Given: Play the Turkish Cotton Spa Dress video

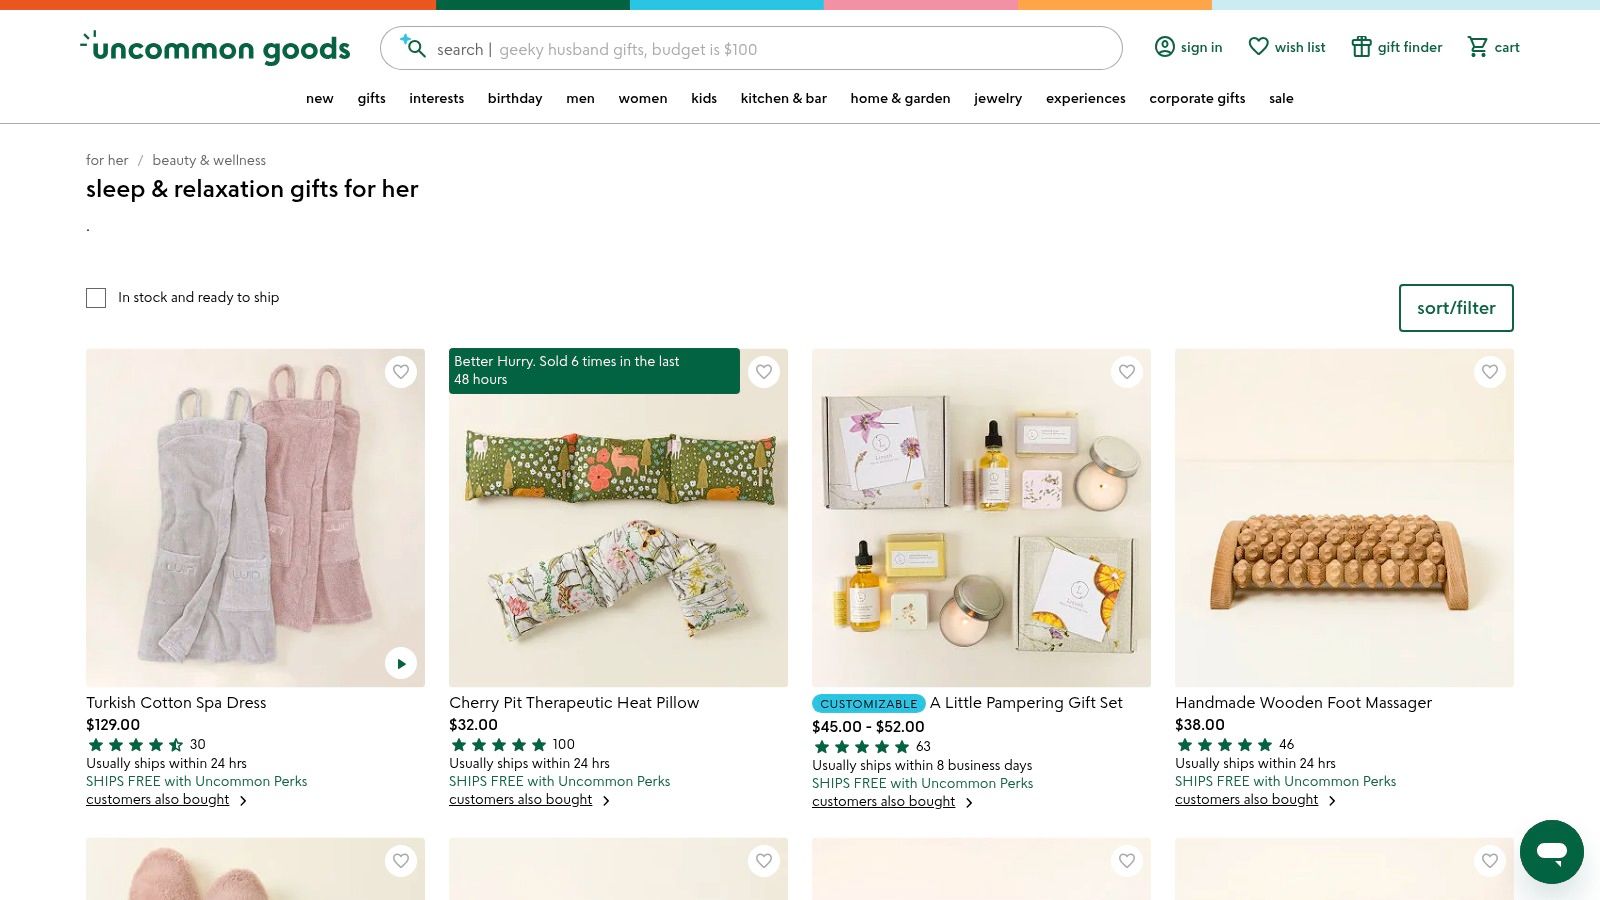Looking at the screenshot, I should pyautogui.click(x=401, y=663).
